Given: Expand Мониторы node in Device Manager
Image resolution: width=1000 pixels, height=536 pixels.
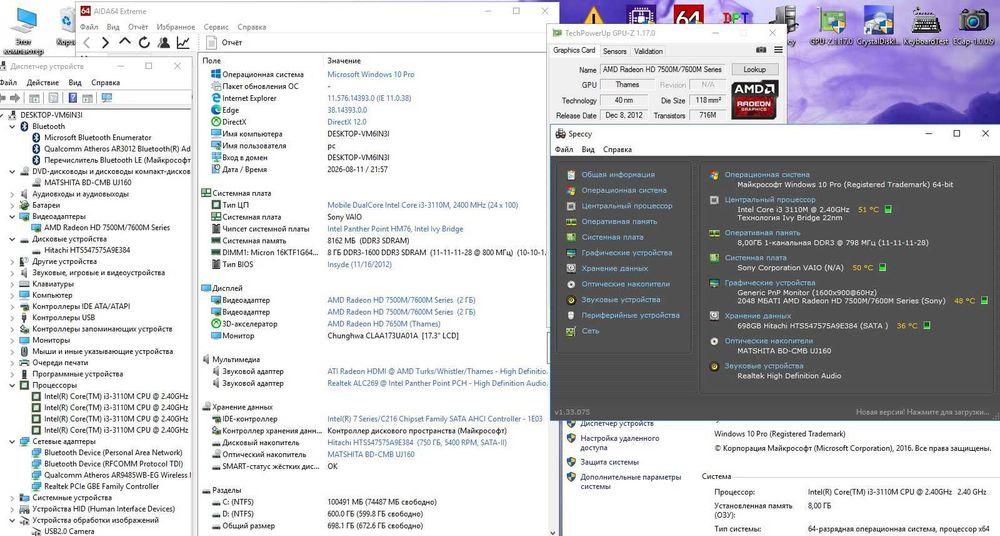Looking at the screenshot, I should 12,340.
